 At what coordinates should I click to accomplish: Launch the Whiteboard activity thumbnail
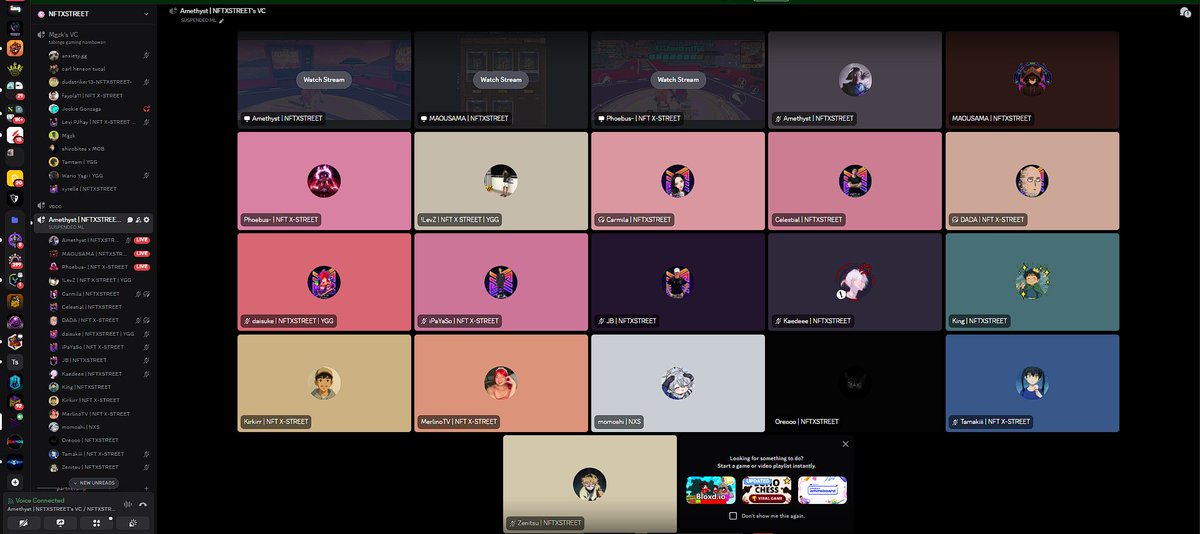(823, 490)
